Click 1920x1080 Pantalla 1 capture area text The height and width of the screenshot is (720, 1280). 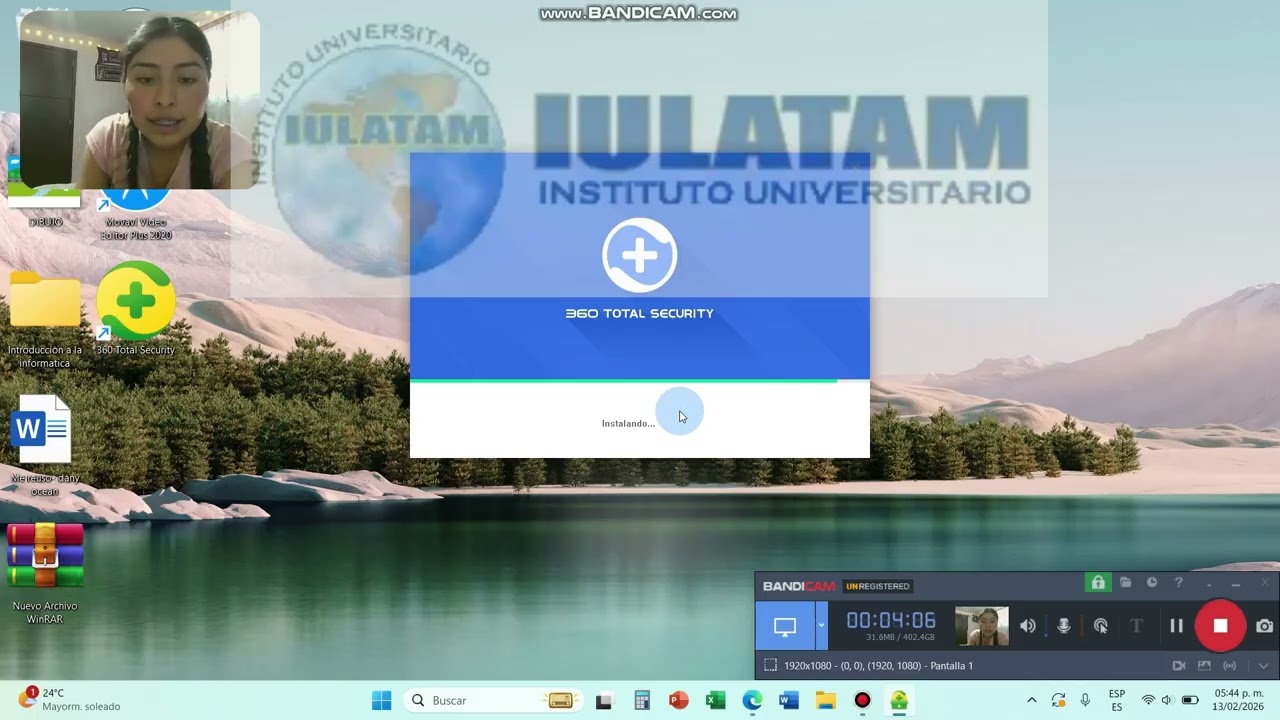tap(878, 666)
